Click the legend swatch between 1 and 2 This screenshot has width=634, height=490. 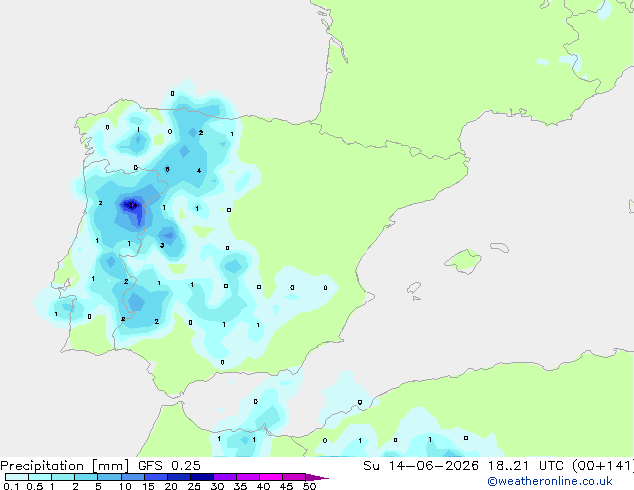coord(63,477)
